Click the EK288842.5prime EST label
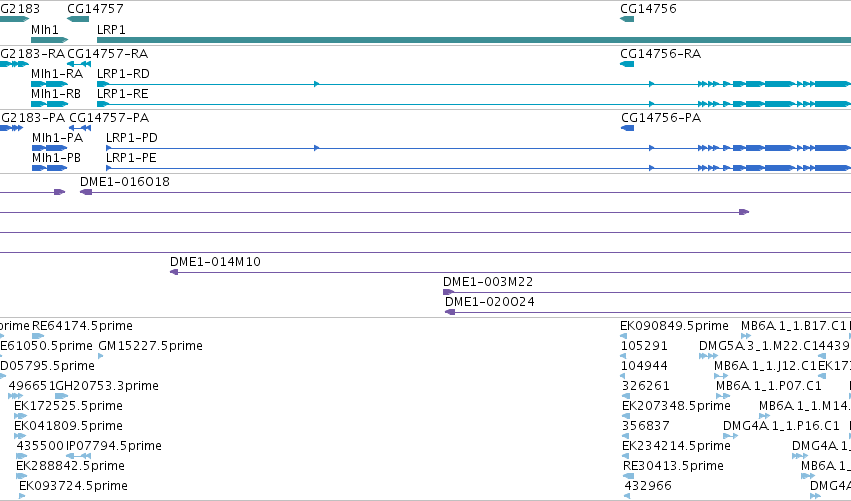The height and width of the screenshot is (501, 851). (x=71, y=466)
